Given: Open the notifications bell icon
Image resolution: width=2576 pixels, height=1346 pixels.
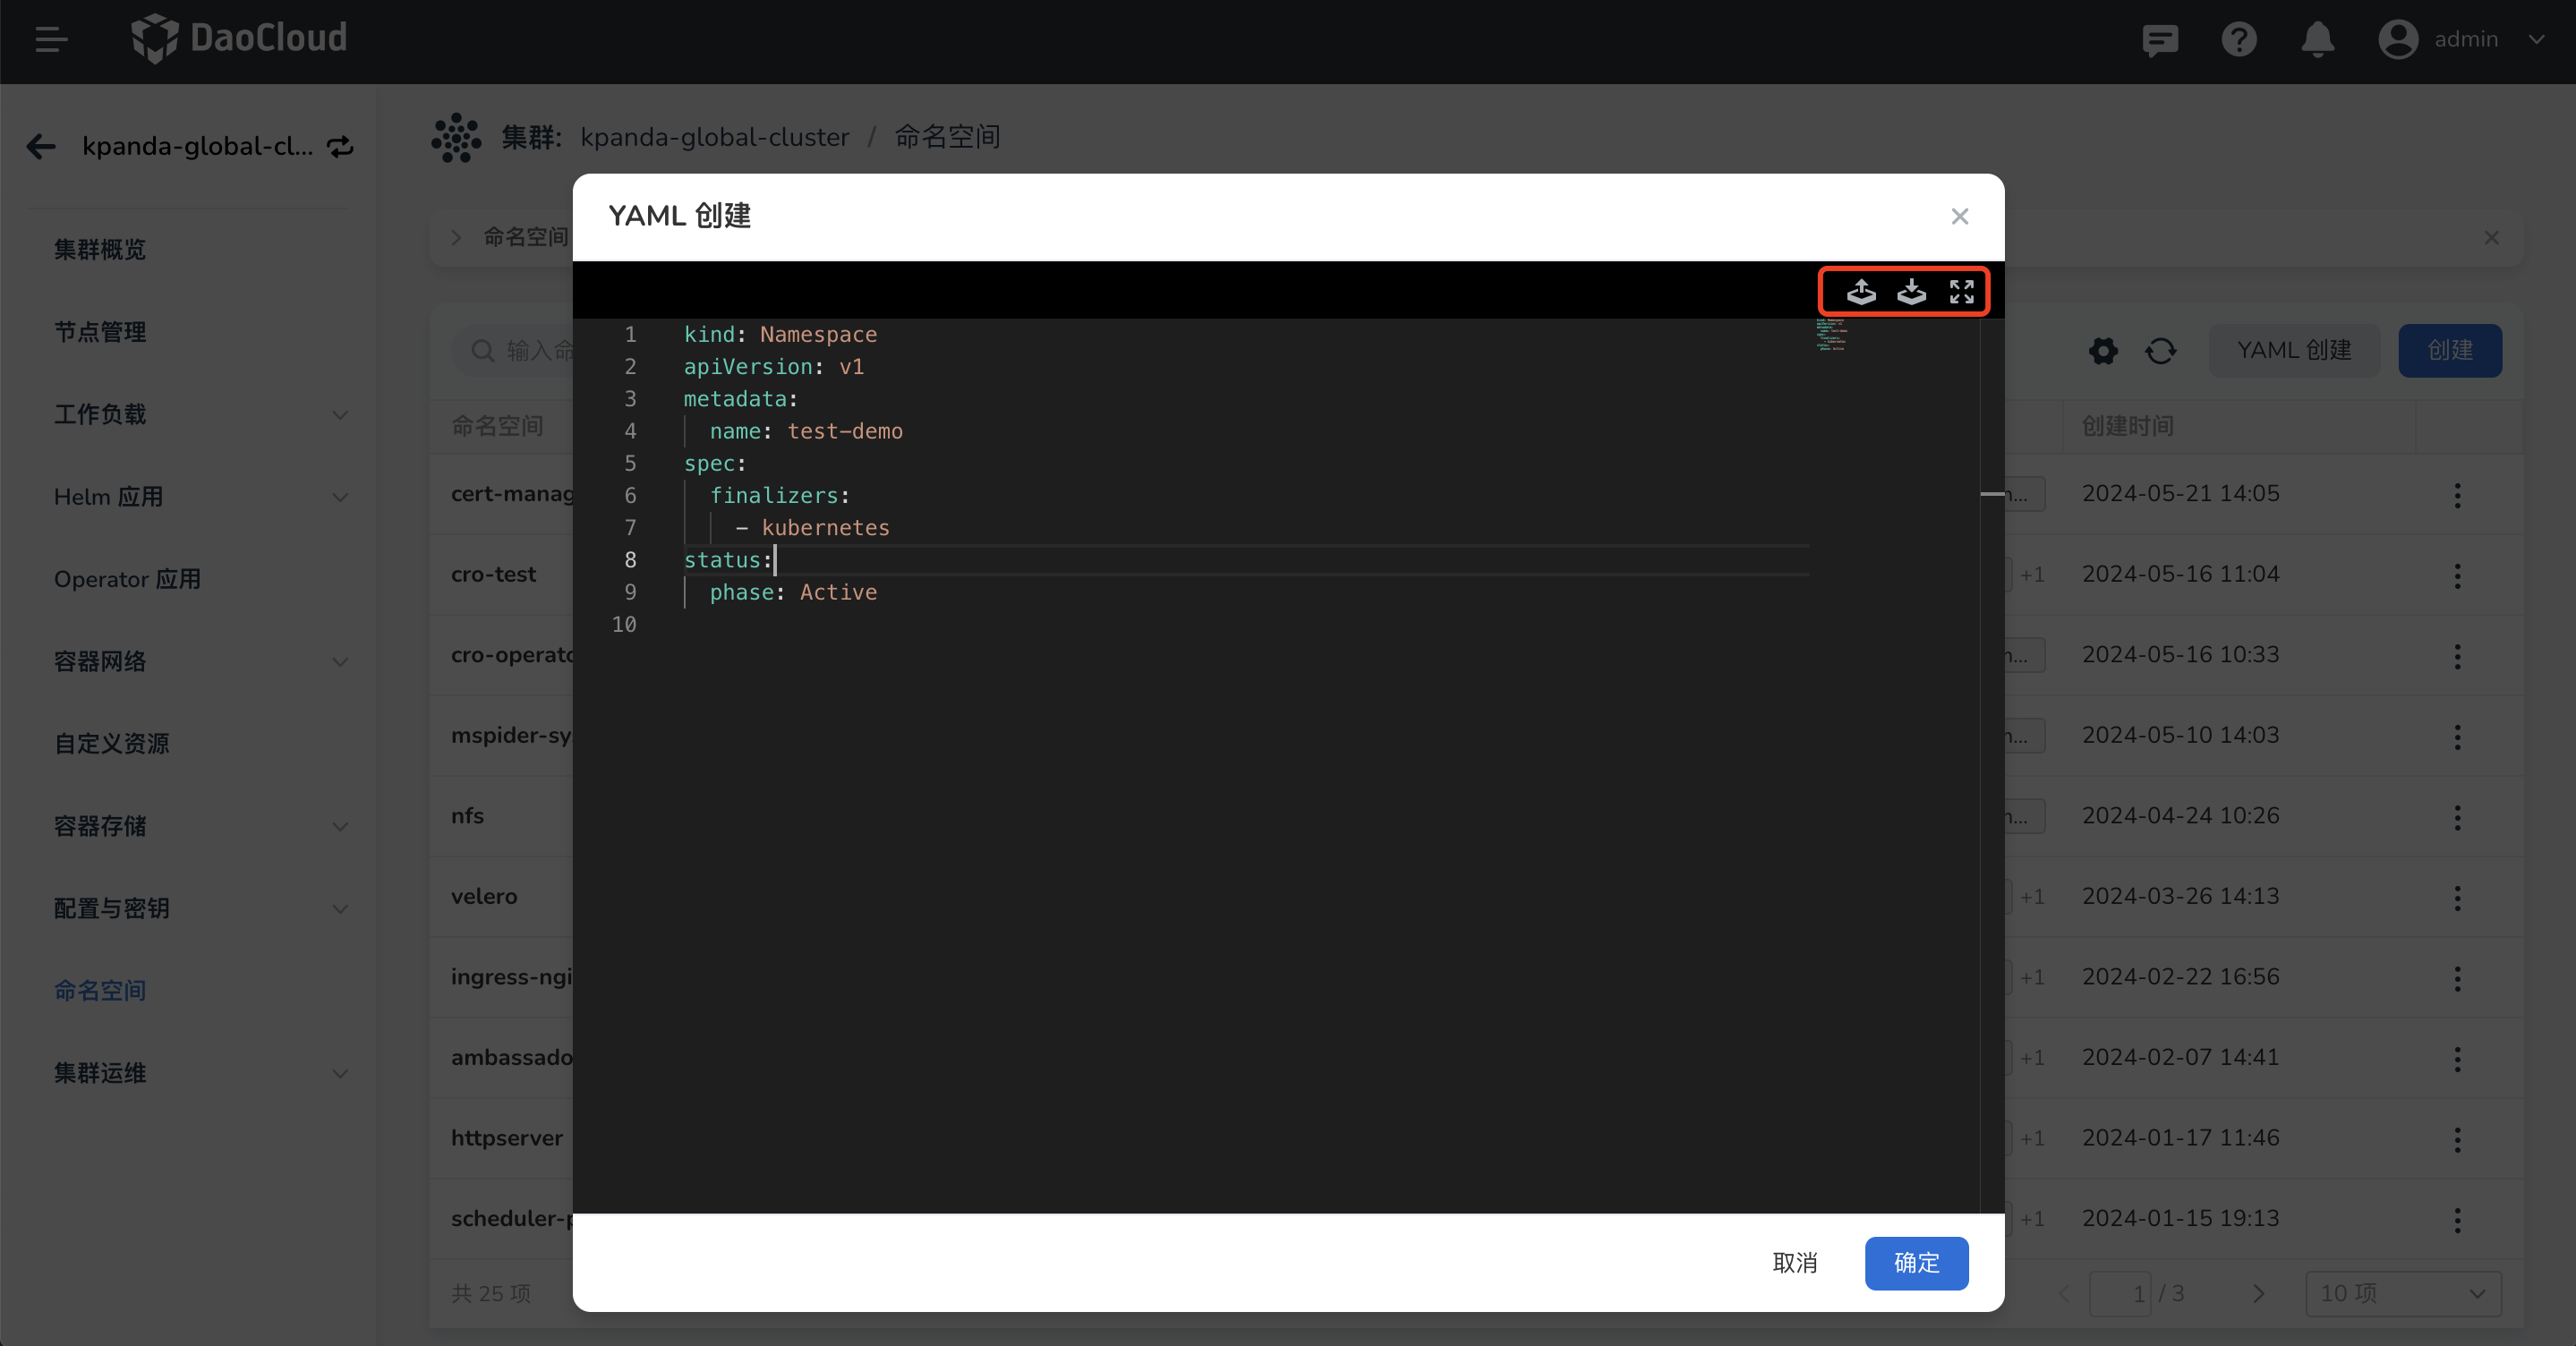Looking at the screenshot, I should point(2317,40).
